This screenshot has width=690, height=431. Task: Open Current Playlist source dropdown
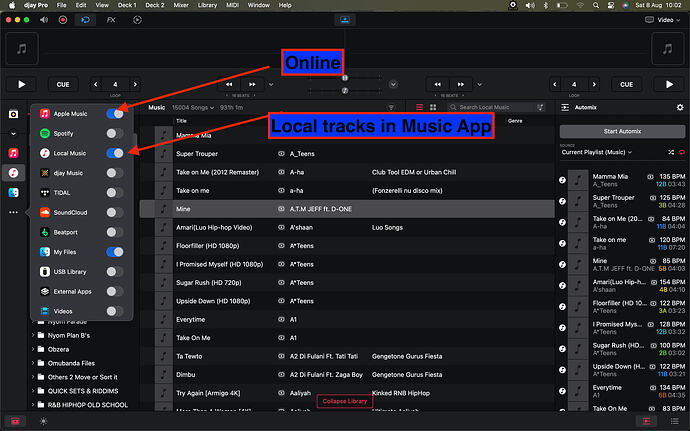pos(597,152)
